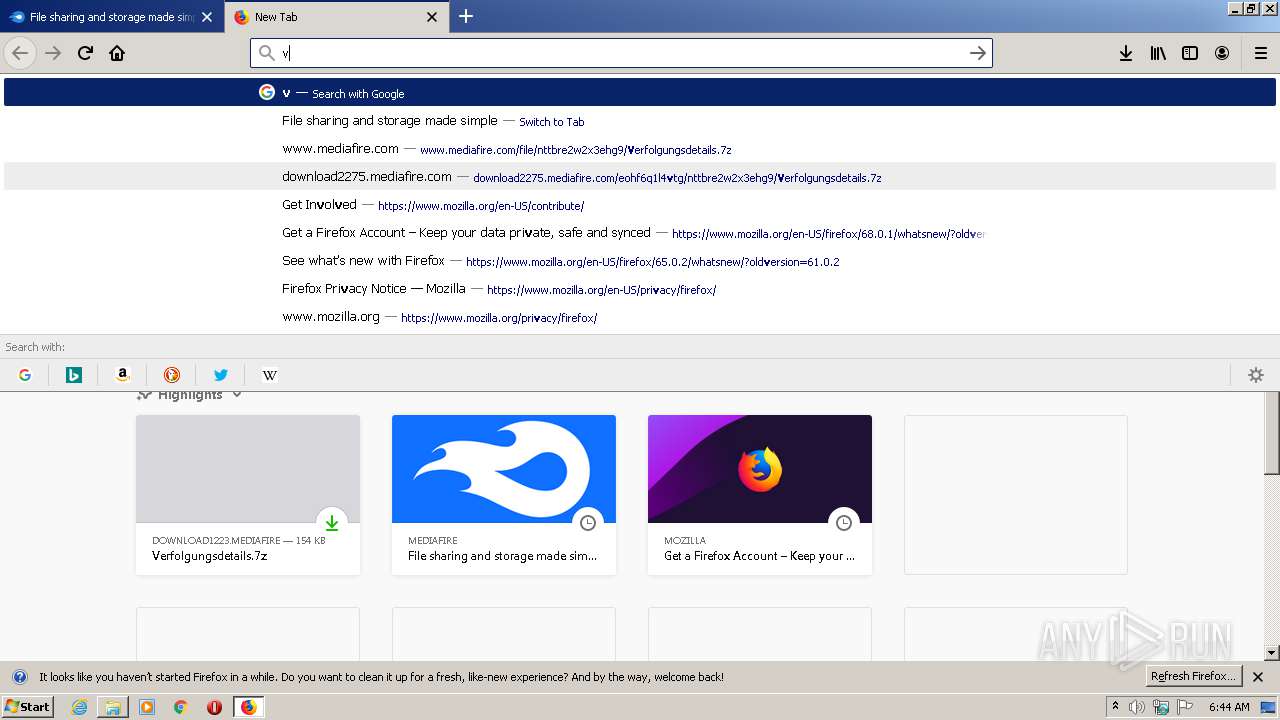The image size is (1280, 720).
Task: Open MediaFire File sharing highlight card
Action: click(x=504, y=495)
